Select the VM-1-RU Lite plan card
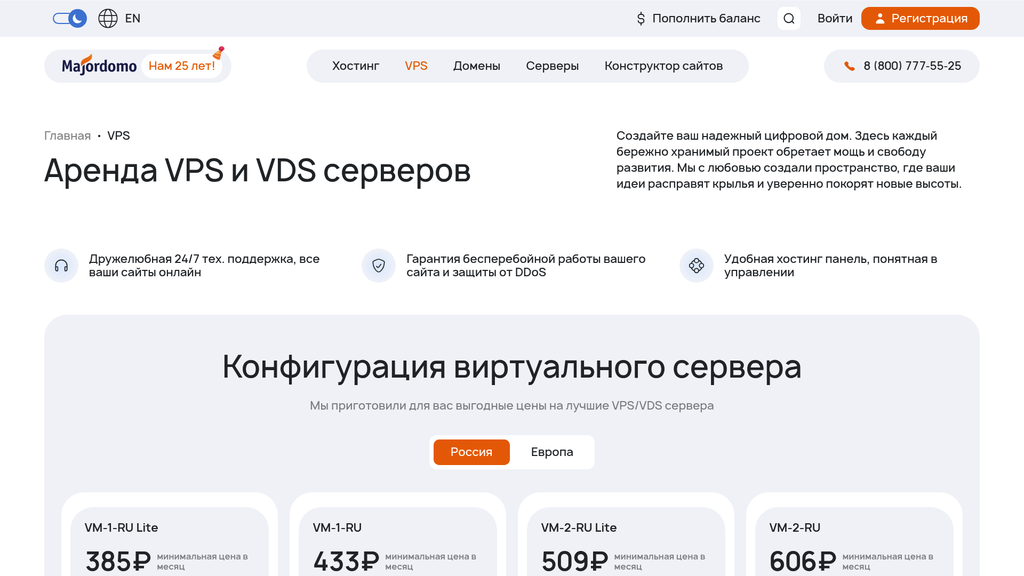Screen dimensions: 1024x576 click(169, 535)
